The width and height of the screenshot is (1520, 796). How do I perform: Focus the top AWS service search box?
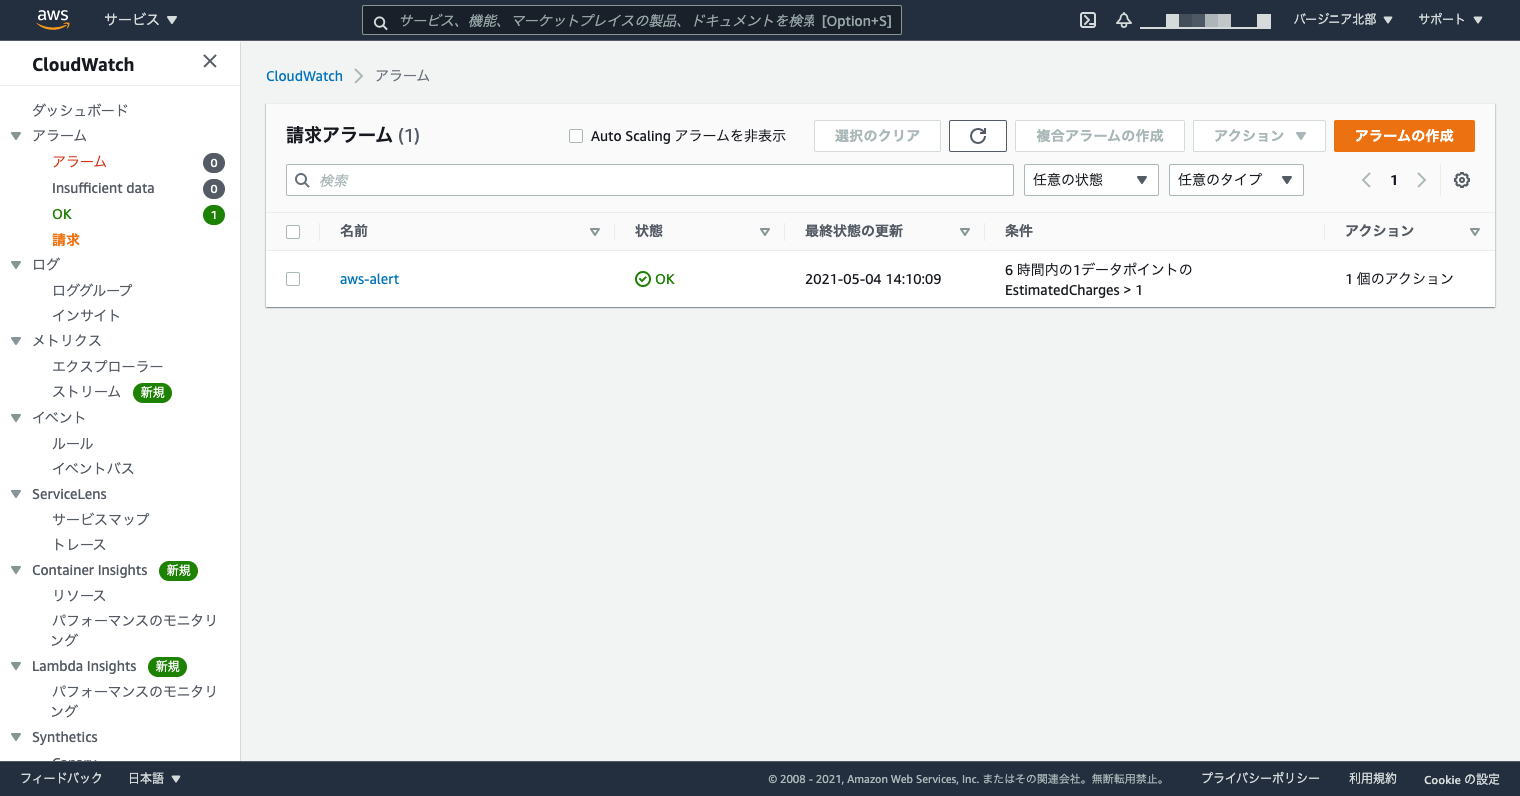tap(632, 20)
